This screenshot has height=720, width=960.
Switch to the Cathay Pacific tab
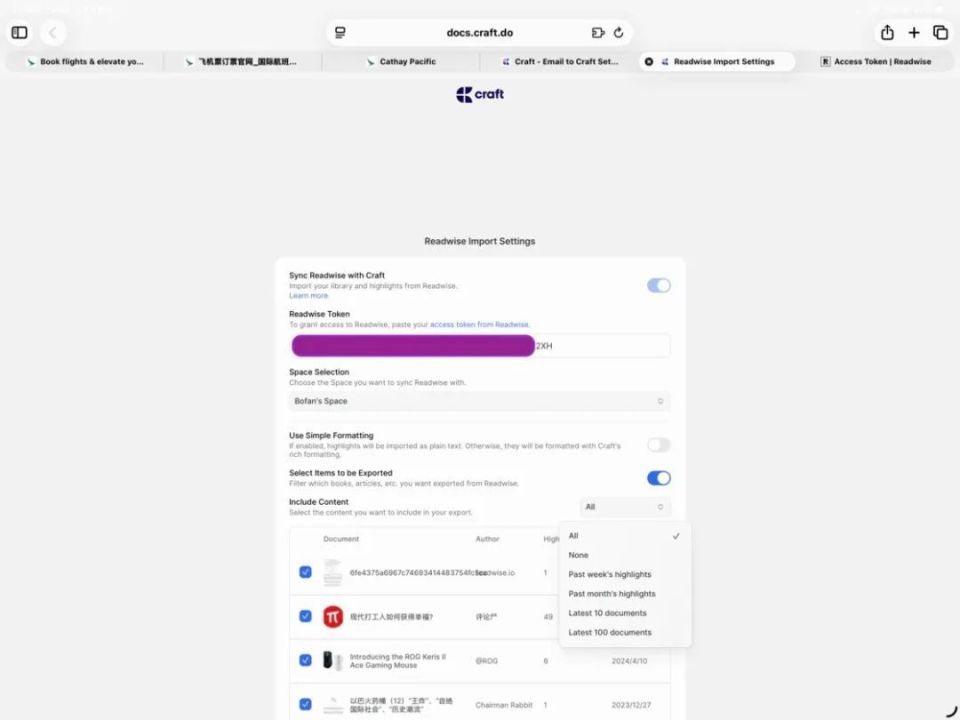400,61
